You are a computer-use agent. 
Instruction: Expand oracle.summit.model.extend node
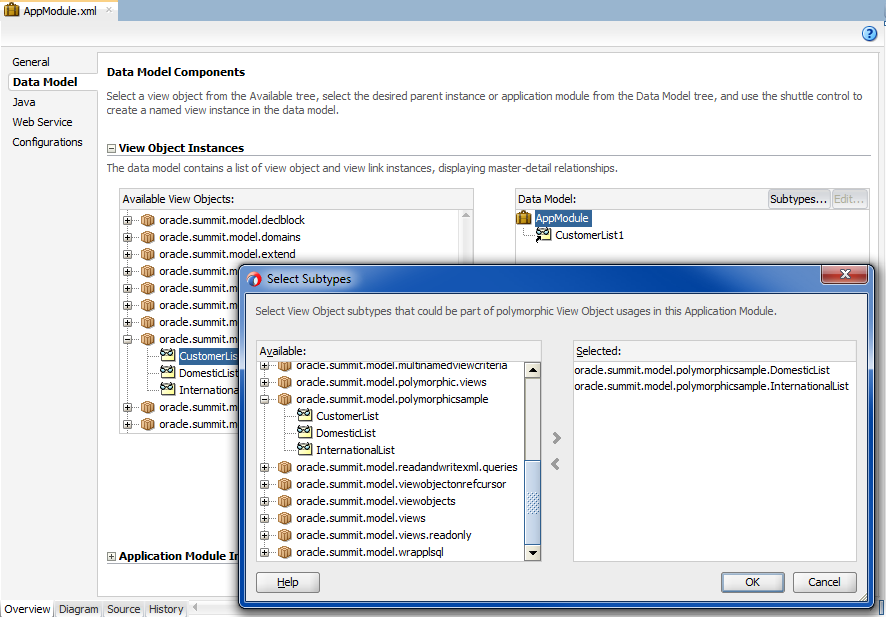128,254
